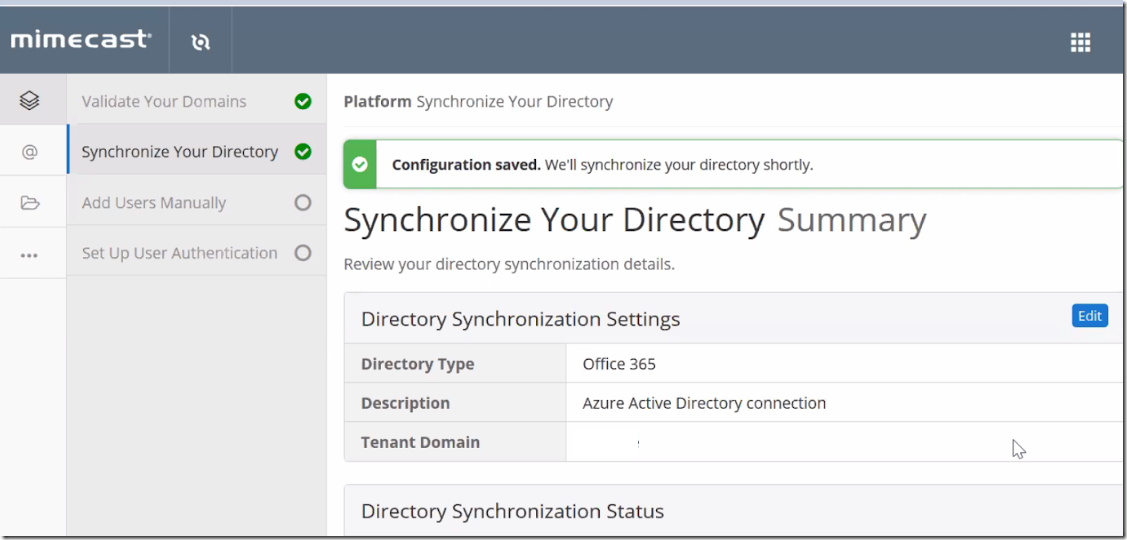This screenshot has width=1127, height=540.
Task: Click the Directory Synchronization Settings header
Action: coord(520,319)
